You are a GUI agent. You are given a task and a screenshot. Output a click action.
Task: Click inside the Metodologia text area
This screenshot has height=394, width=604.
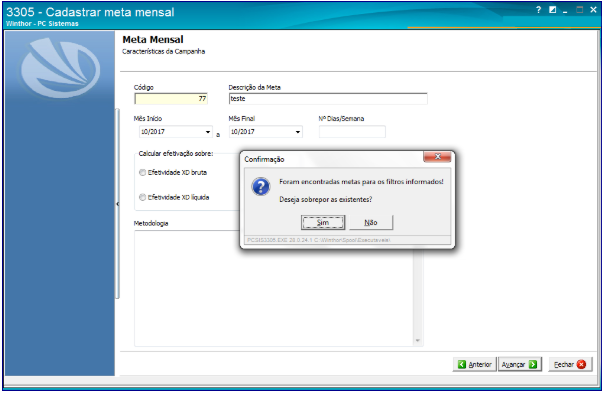pos(274,288)
